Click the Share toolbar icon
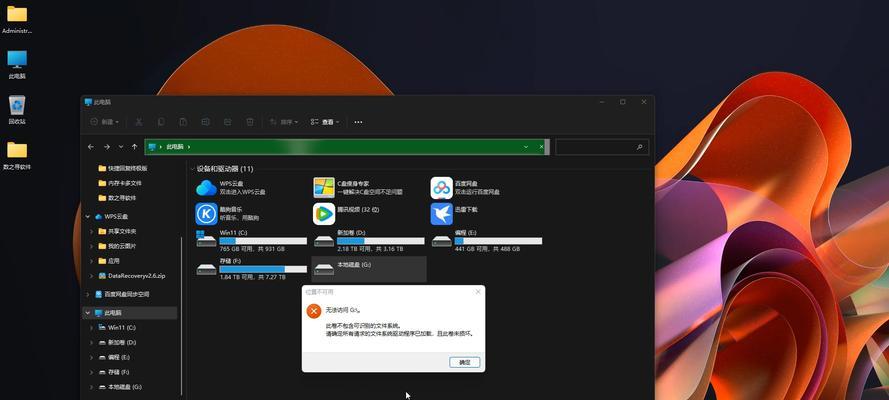This screenshot has width=889, height=400. point(227,122)
